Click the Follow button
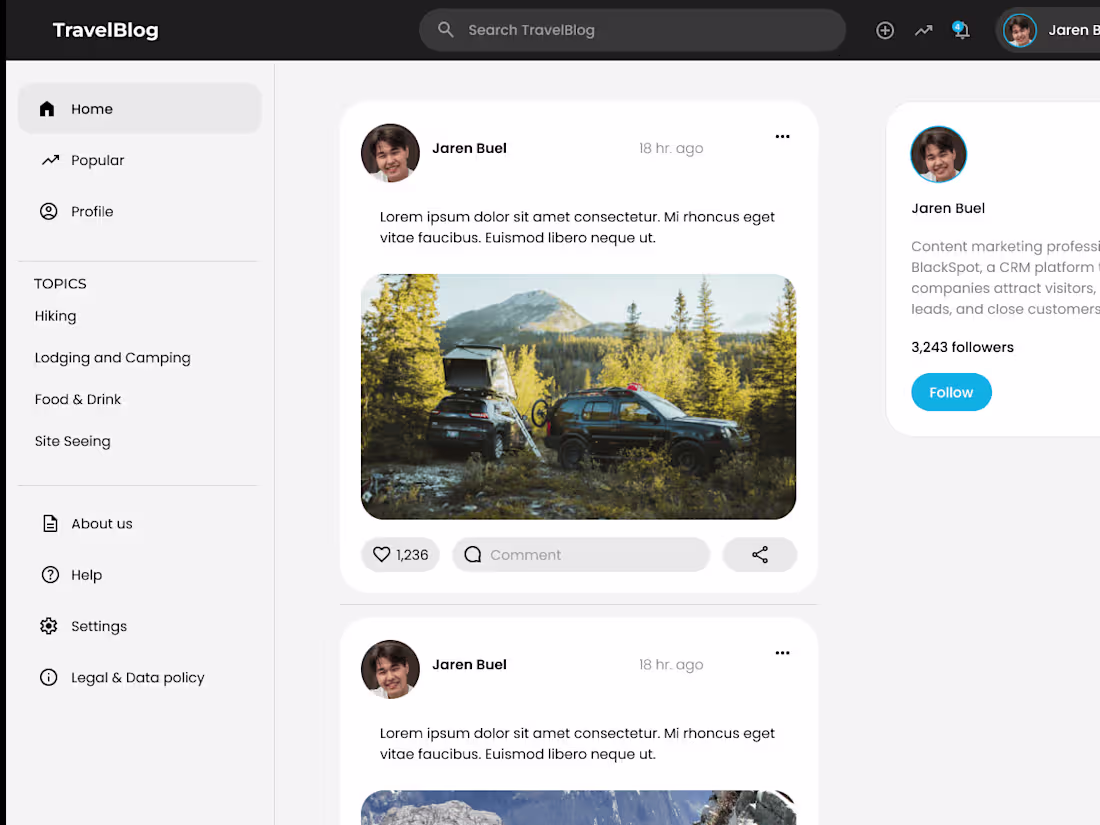The width and height of the screenshot is (1100, 825). pos(951,392)
